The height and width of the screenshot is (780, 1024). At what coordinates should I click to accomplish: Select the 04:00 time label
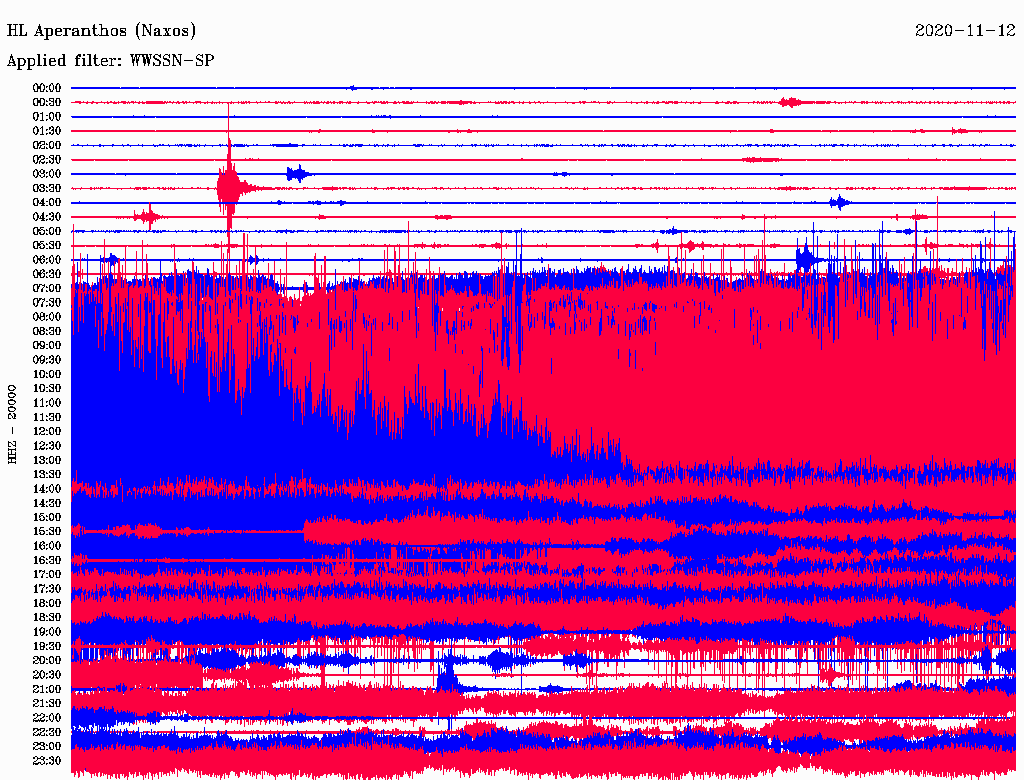(x=47, y=203)
